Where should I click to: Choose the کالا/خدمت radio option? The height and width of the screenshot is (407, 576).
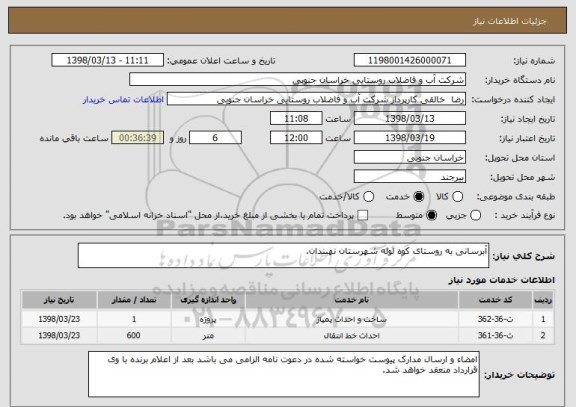[x=368, y=197]
